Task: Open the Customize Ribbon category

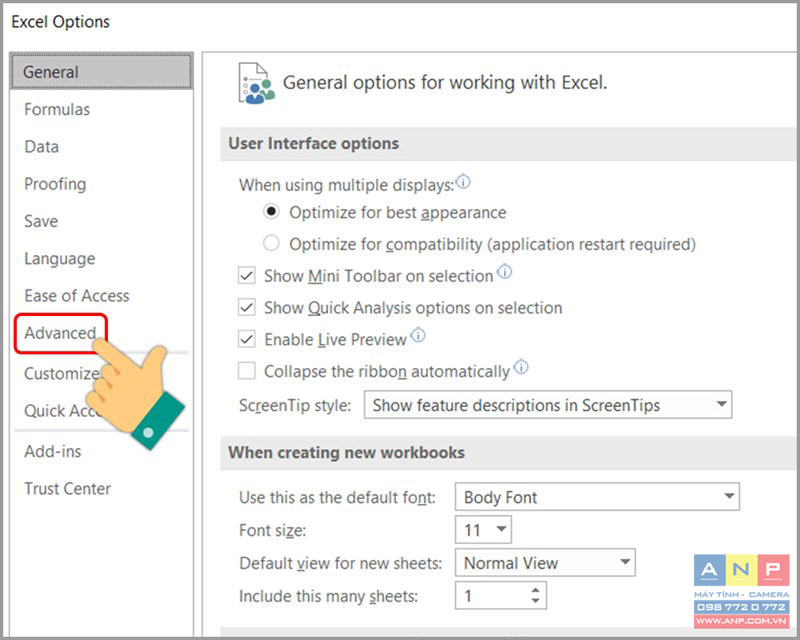Action: tap(62, 373)
